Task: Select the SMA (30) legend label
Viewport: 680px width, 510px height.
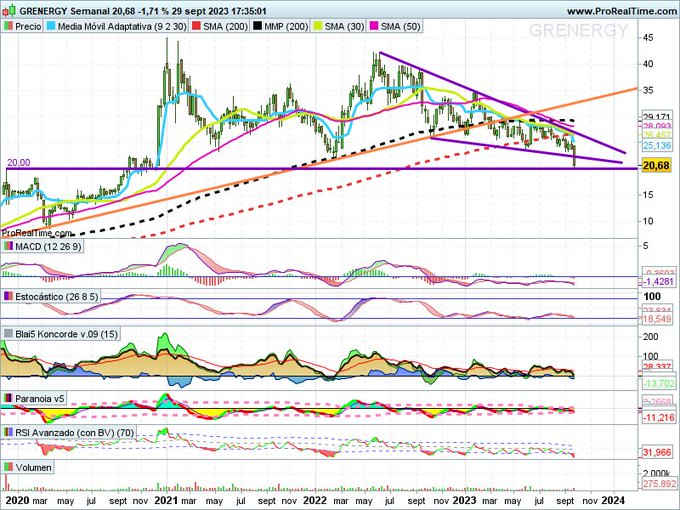Action: [x=344, y=26]
